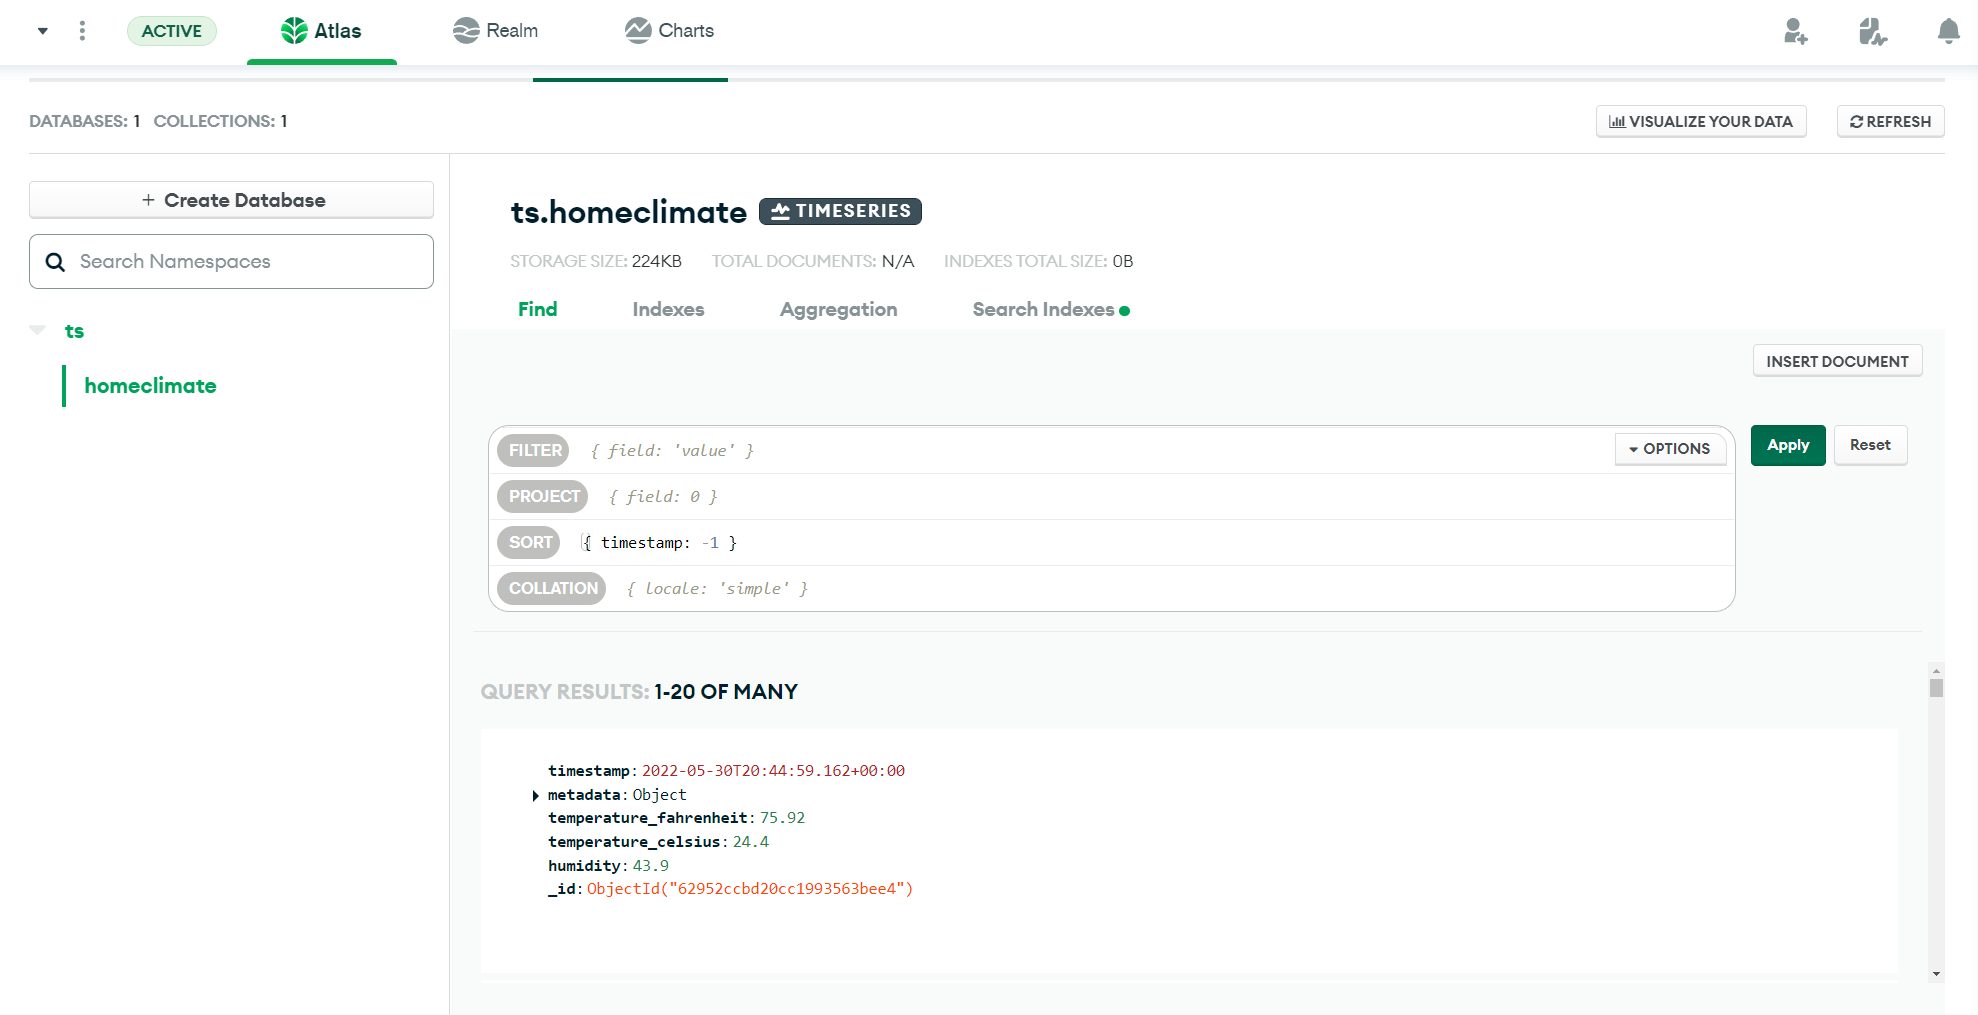The height and width of the screenshot is (1015, 1978).
Task: Open the project activity feed icon
Action: pyautogui.click(x=1871, y=33)
